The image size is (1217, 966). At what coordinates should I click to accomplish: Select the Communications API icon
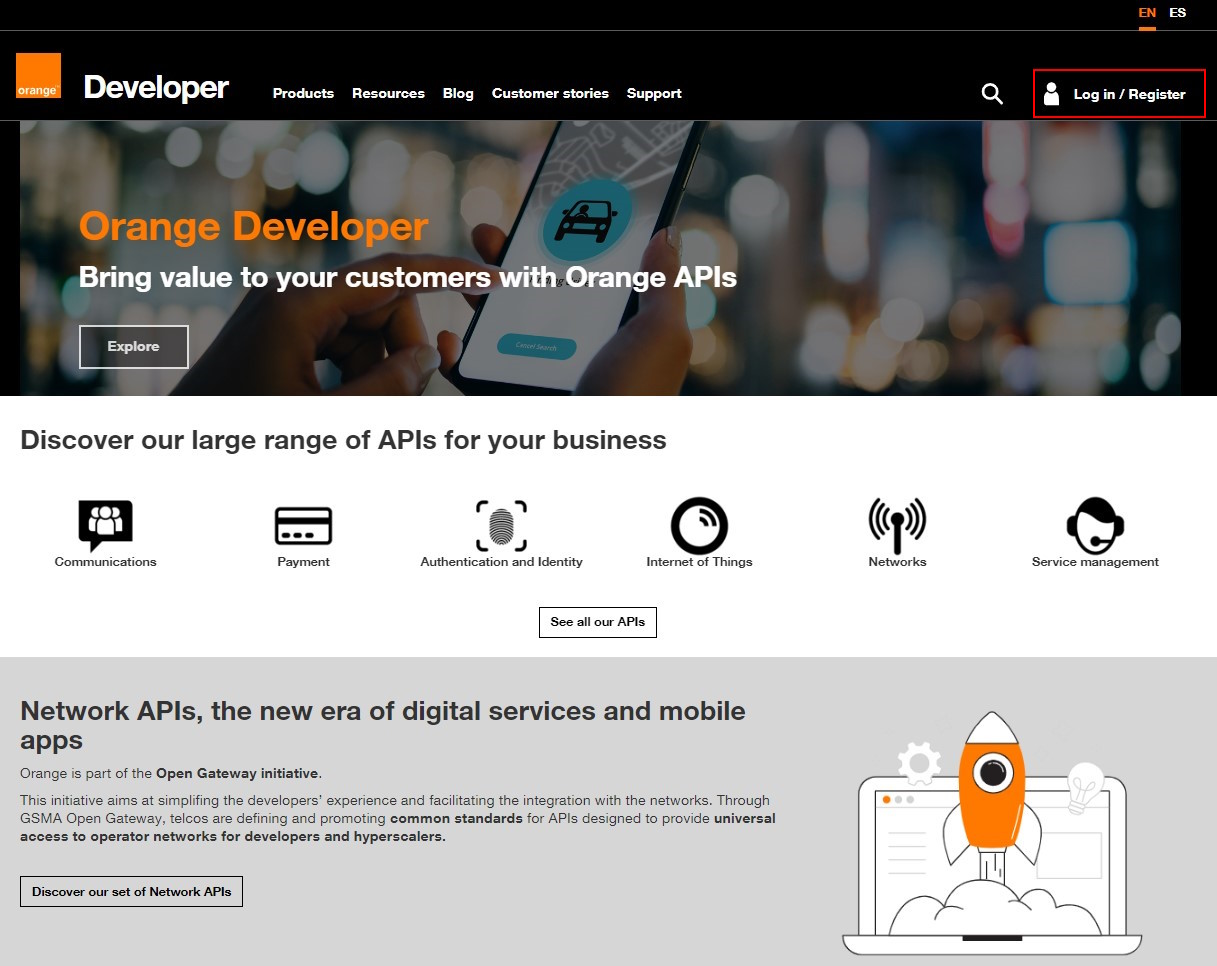coord(105,525)
